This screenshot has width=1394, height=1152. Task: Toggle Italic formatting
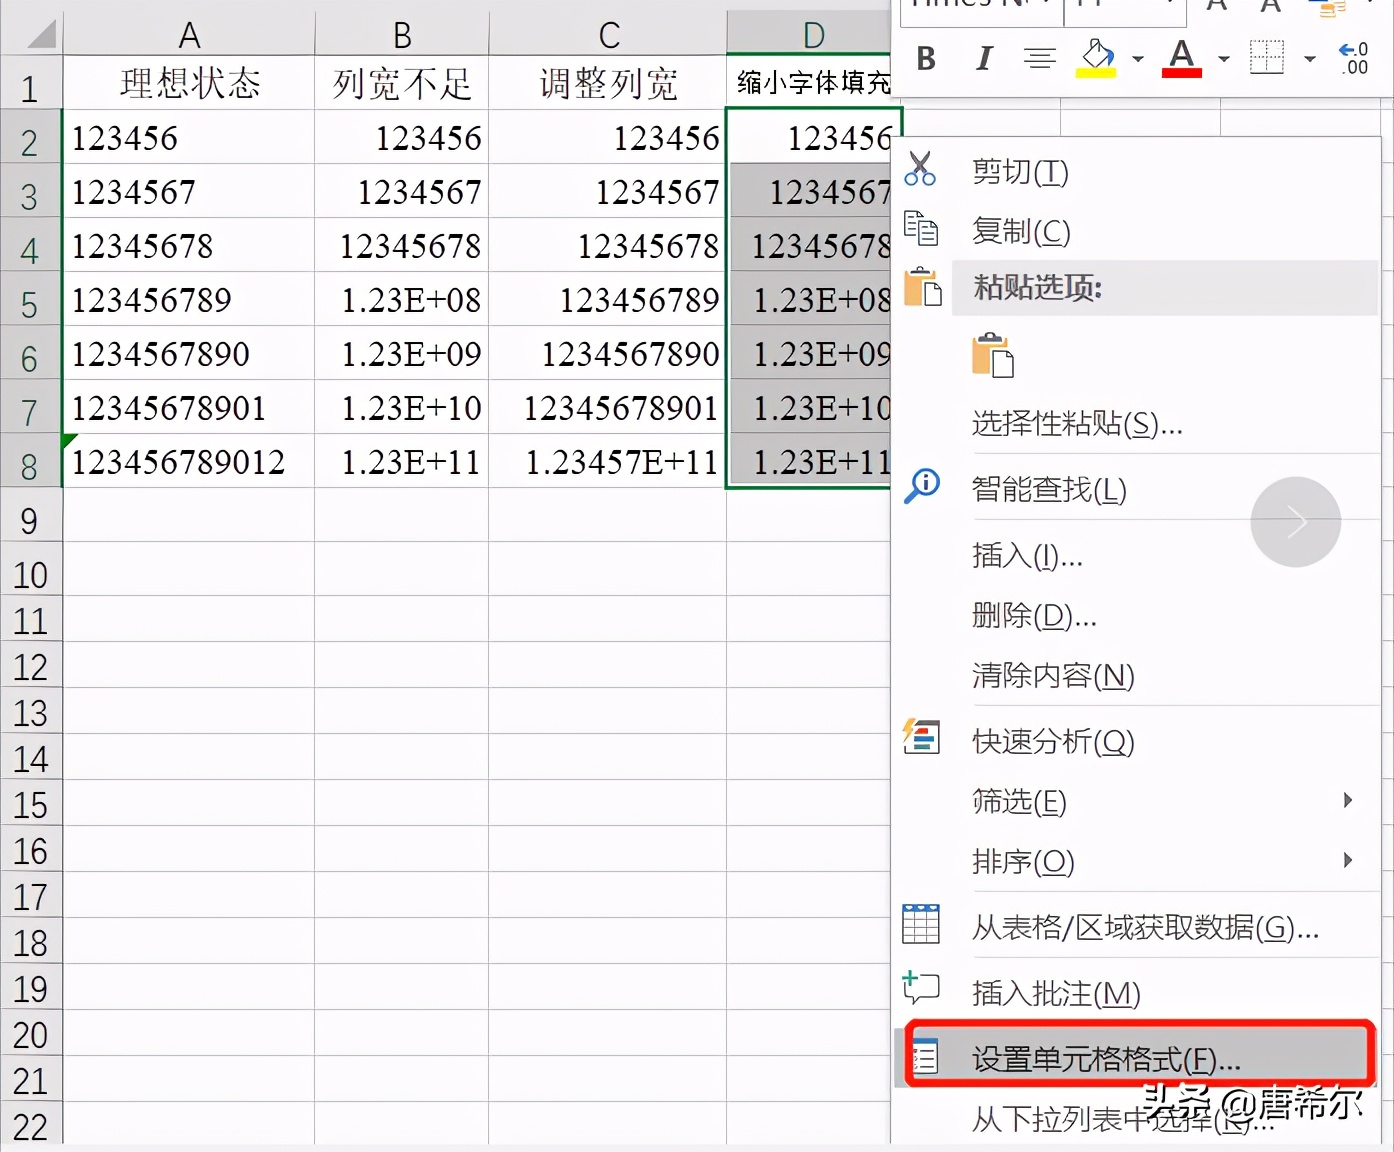tap(983, 58)
